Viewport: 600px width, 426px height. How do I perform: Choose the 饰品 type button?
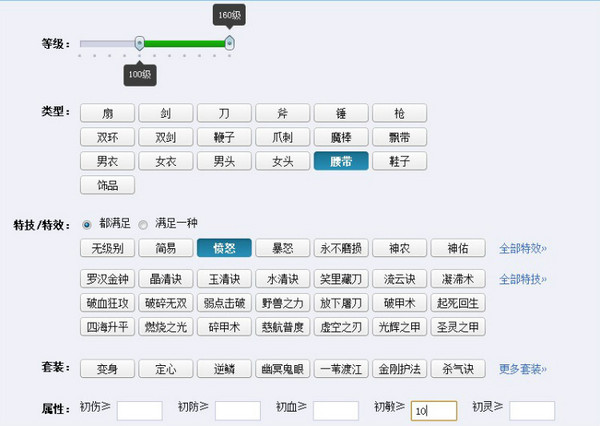tap(107, 185)
